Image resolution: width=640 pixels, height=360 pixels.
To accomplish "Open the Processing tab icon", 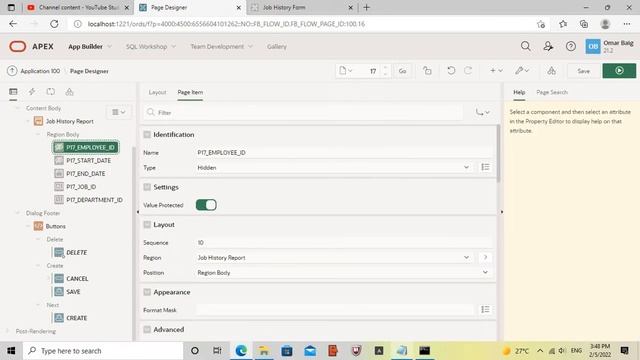I will pyautogui.click(x=51, y=92).
